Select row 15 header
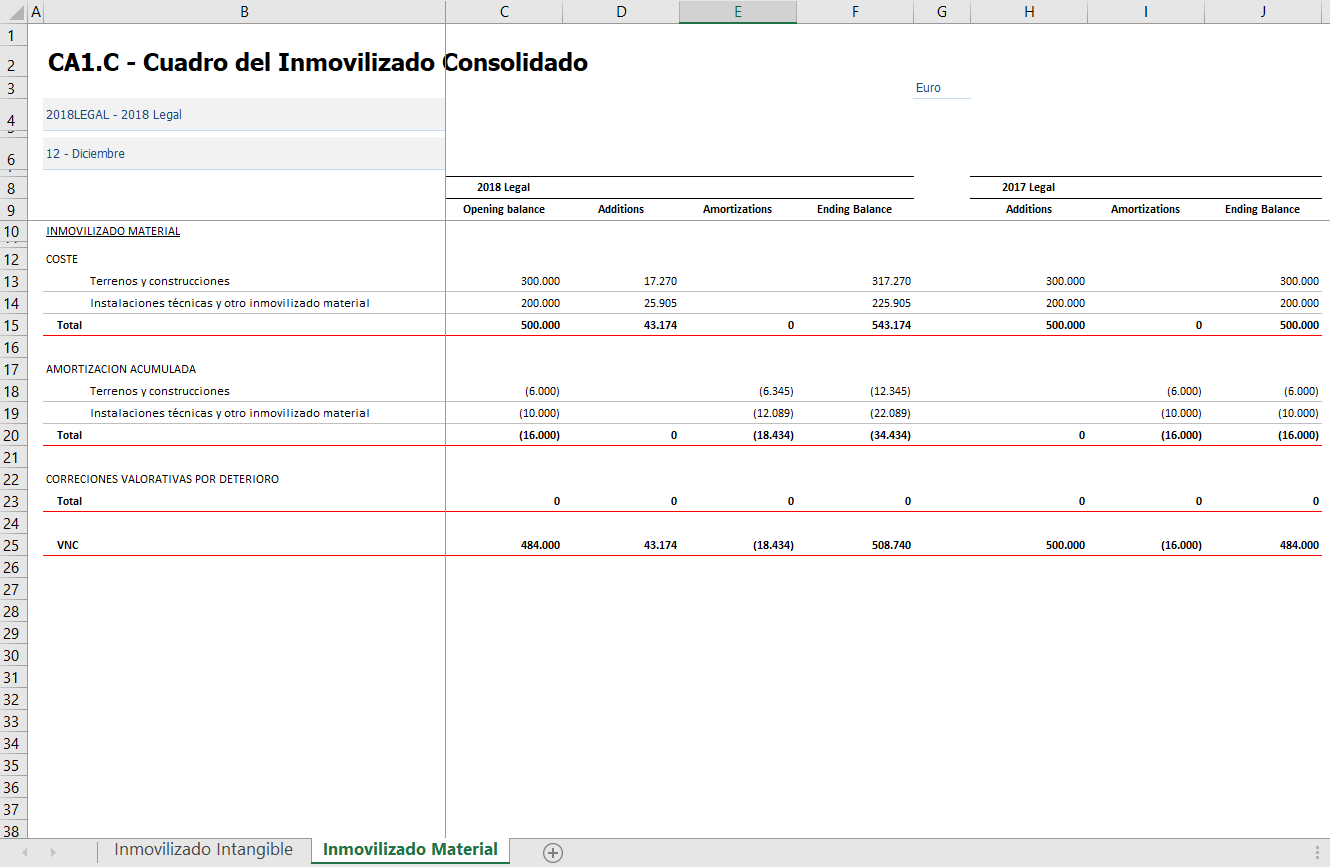This screenshot has height=867, width=1330. coord(14,325)
